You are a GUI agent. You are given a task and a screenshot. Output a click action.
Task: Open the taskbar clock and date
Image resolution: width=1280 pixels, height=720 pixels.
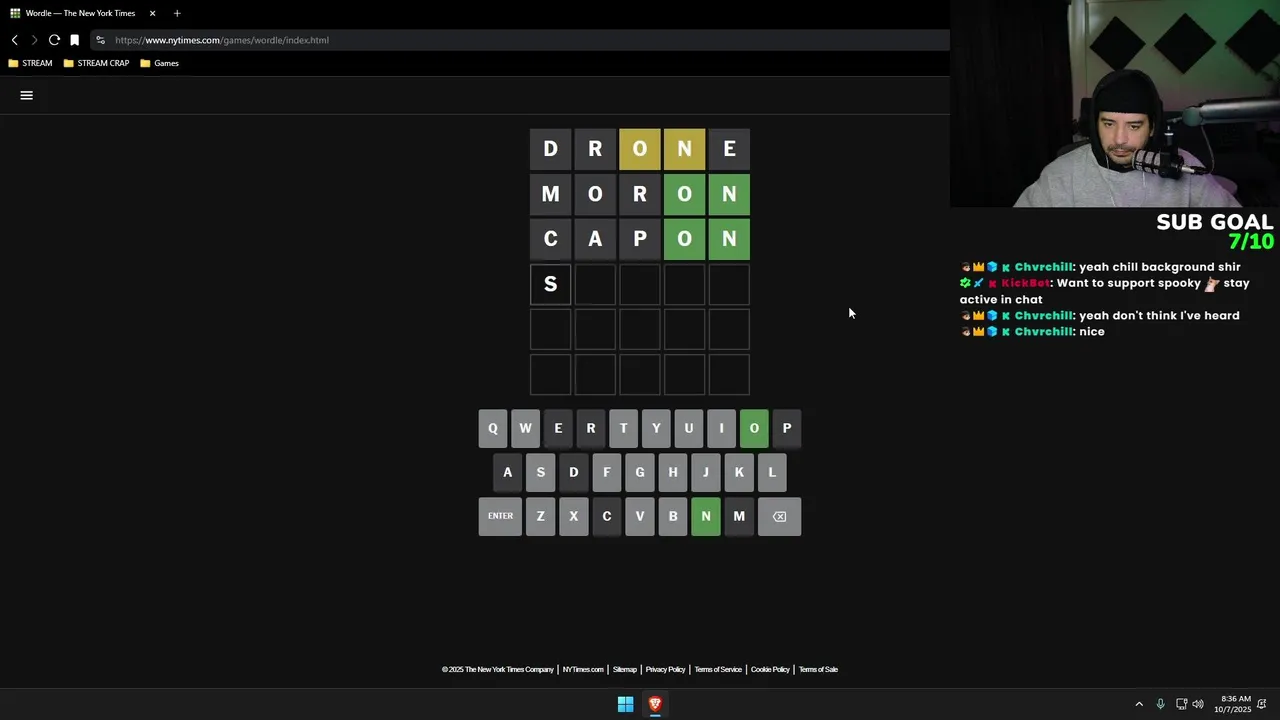point(1232,704)
